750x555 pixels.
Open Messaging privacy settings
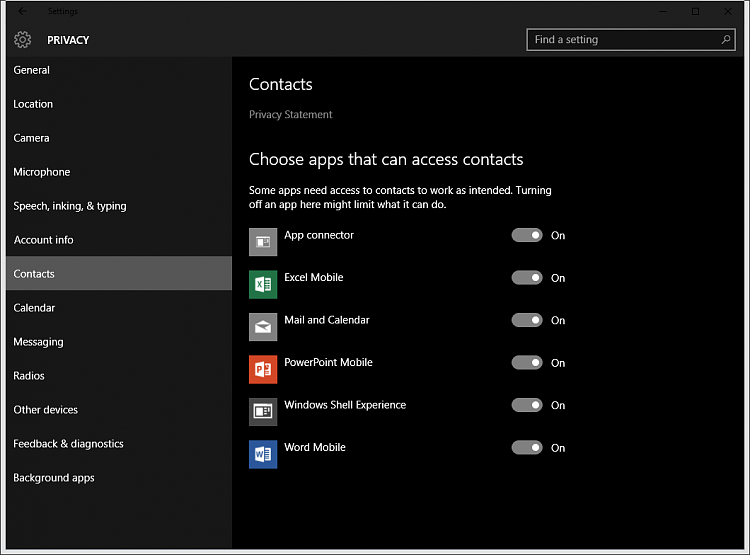tap(119, 342)
